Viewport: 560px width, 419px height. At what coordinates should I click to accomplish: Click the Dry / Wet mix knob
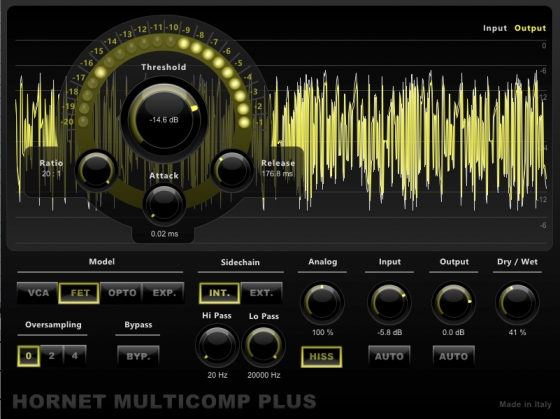pos(517,303)
